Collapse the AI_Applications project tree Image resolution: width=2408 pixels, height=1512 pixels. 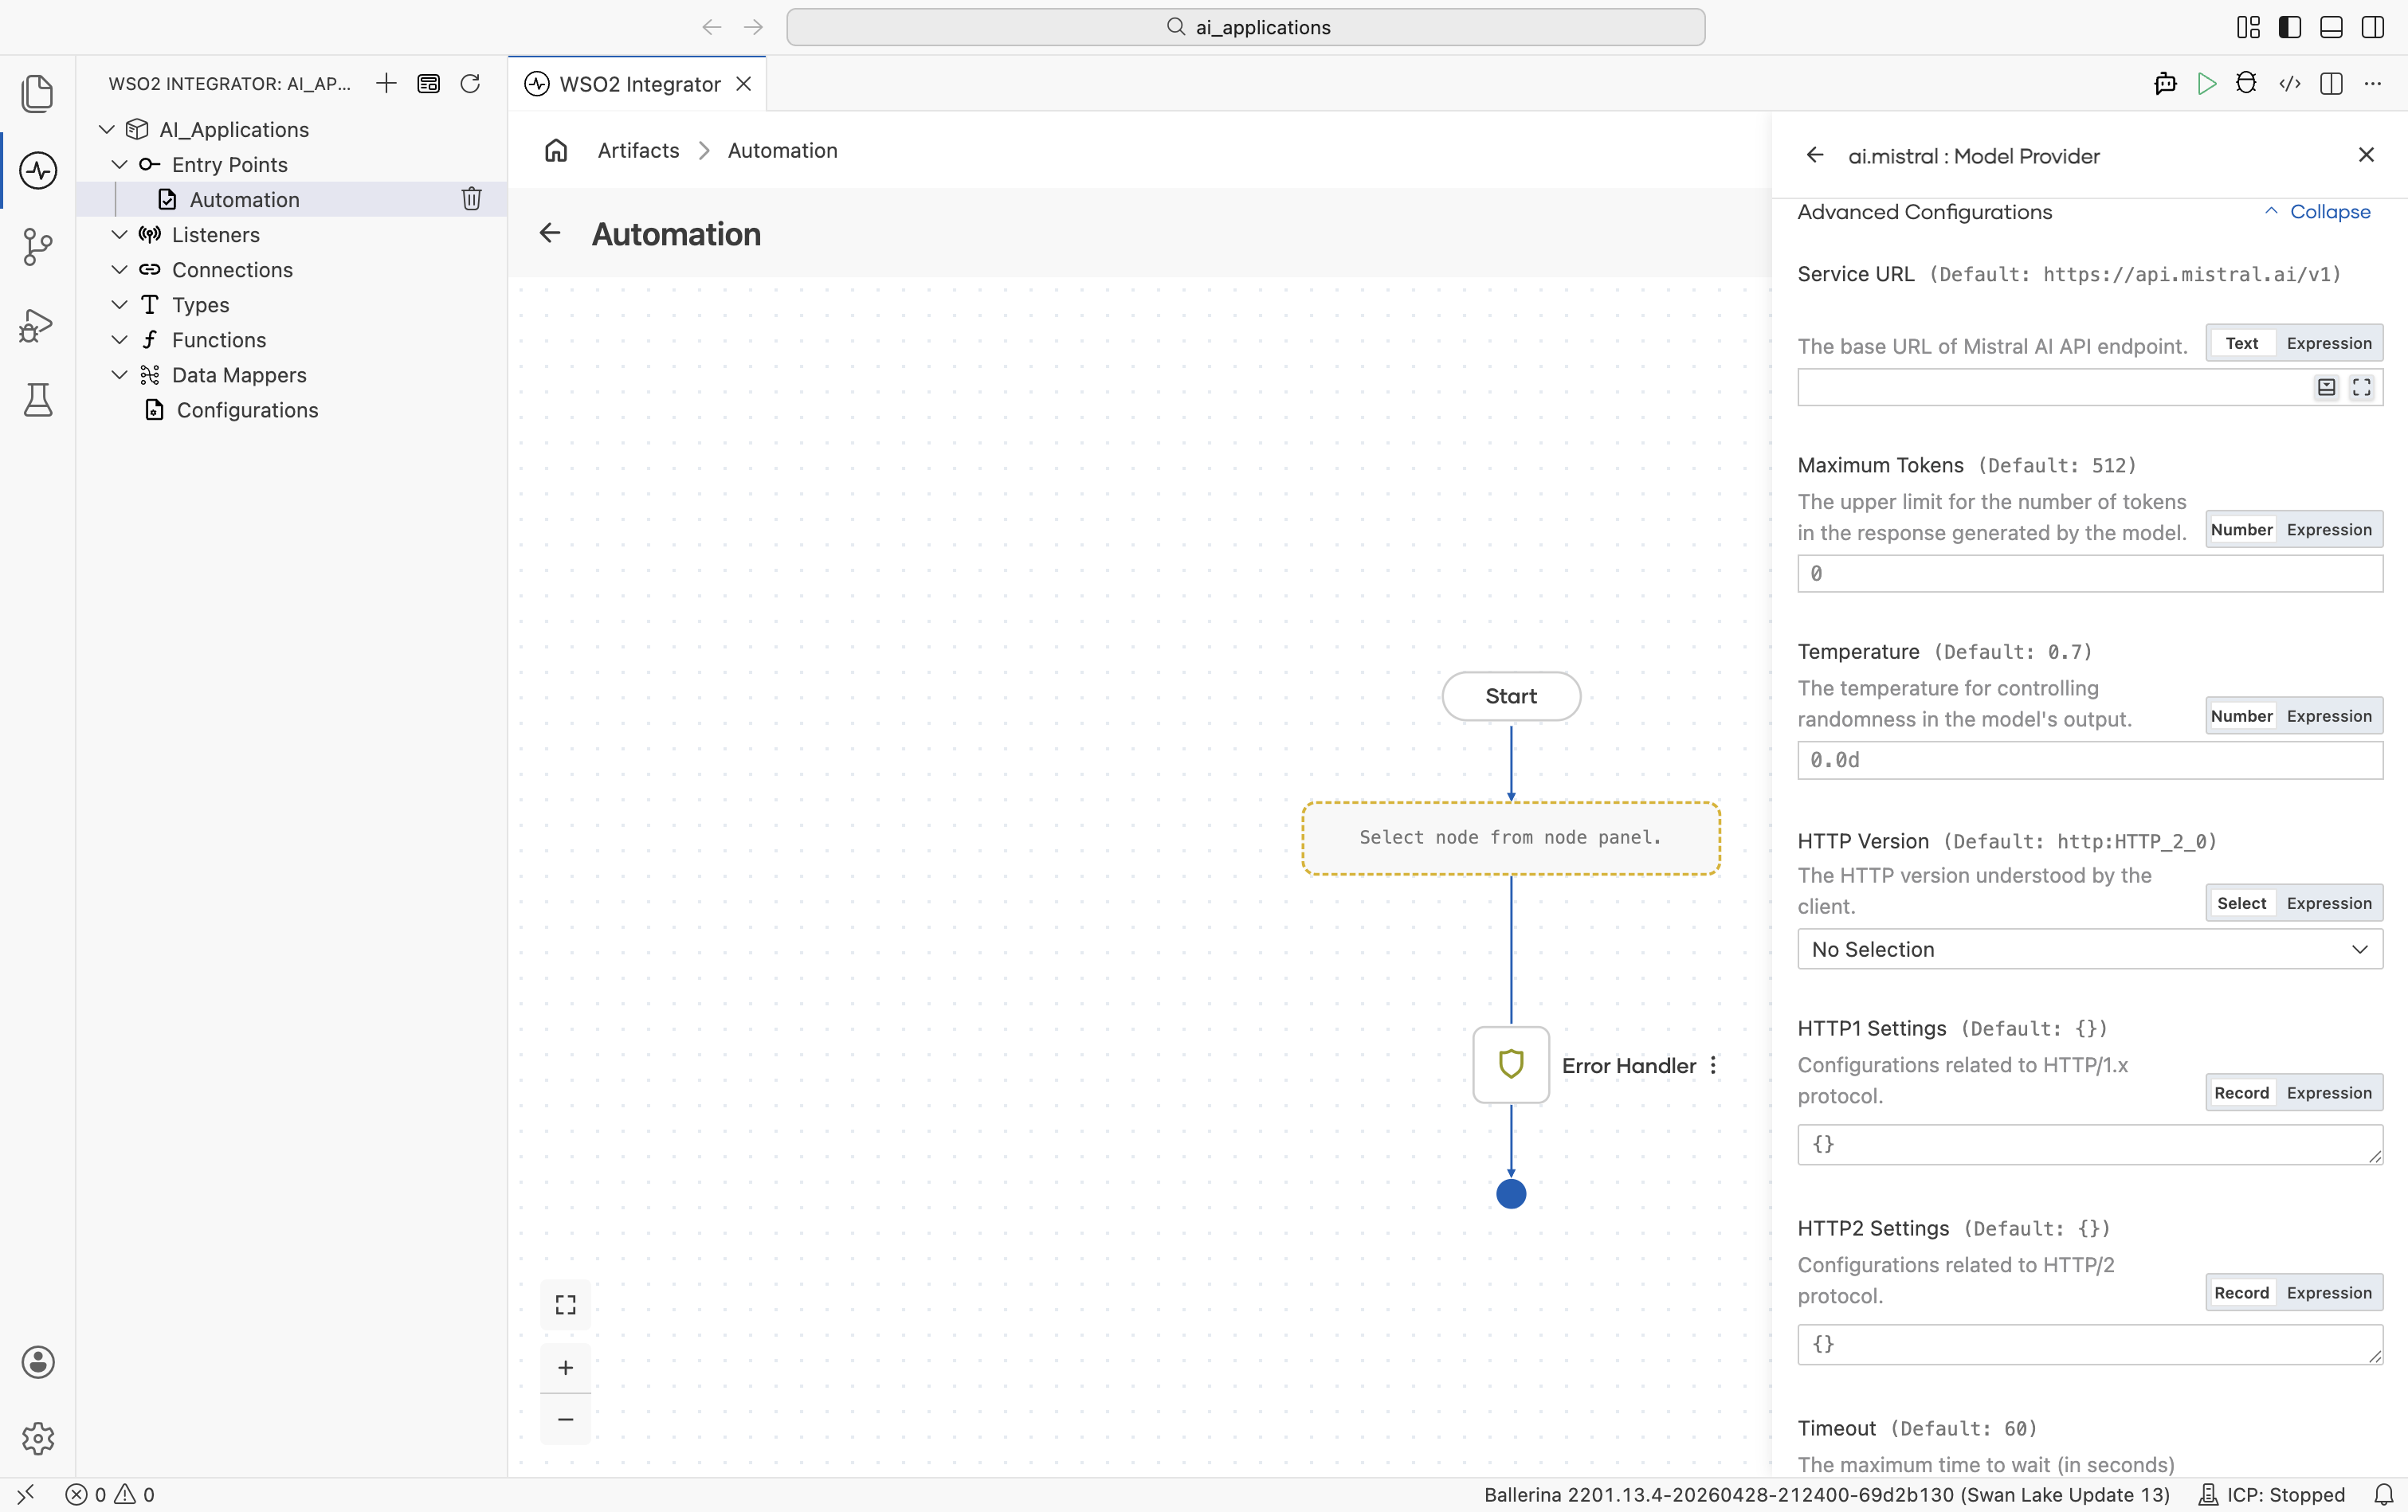click(107, 129)
